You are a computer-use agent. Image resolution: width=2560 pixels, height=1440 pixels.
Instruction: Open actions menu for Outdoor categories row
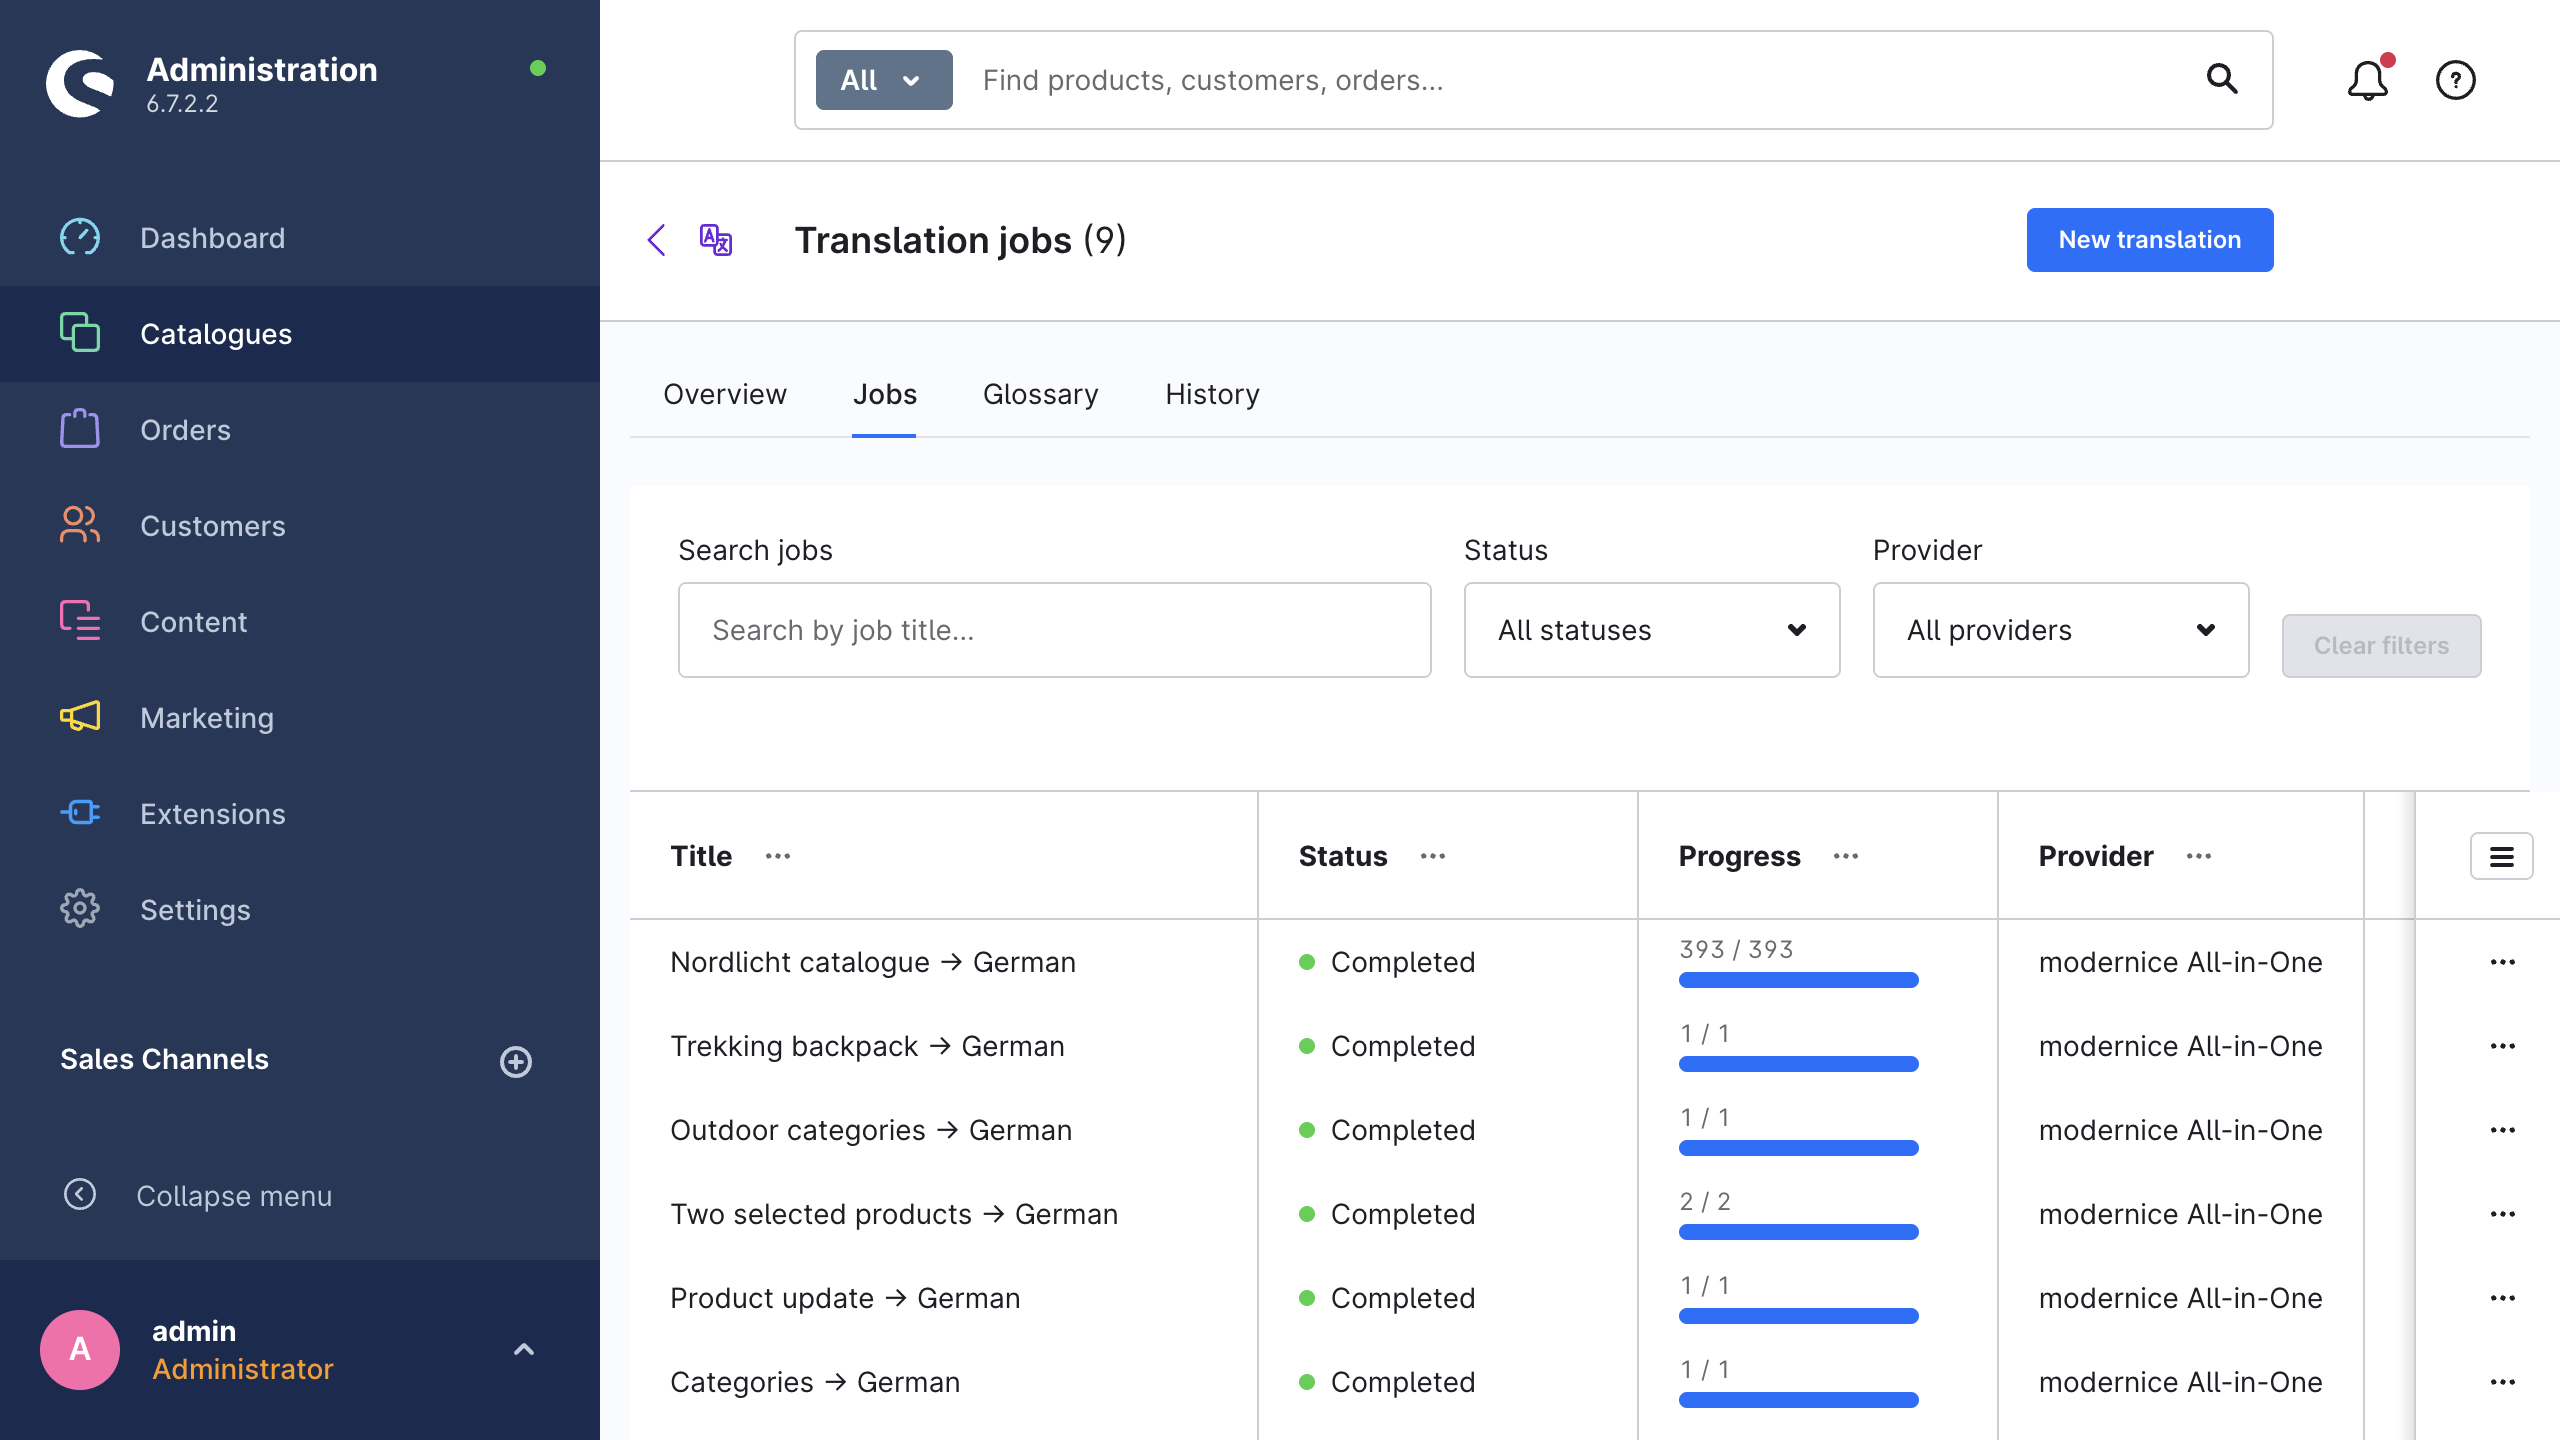tap(2503, 1130)
